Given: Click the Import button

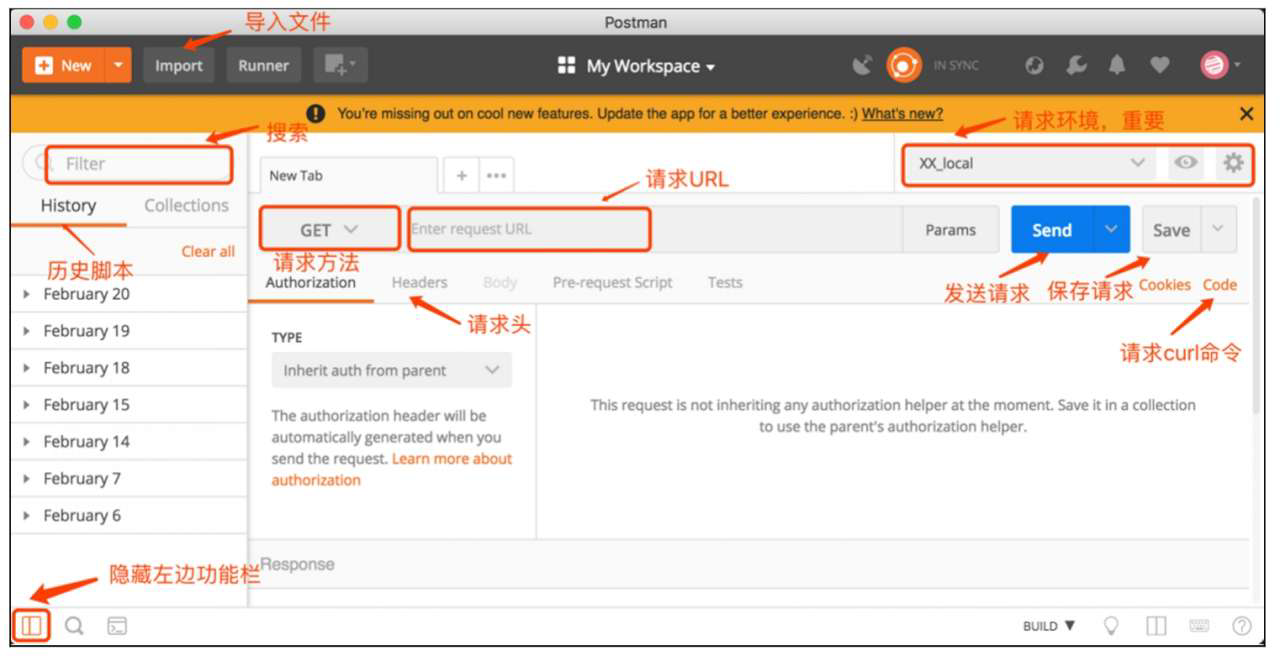Looking at the screenshot, I should (x=179, y=66).
